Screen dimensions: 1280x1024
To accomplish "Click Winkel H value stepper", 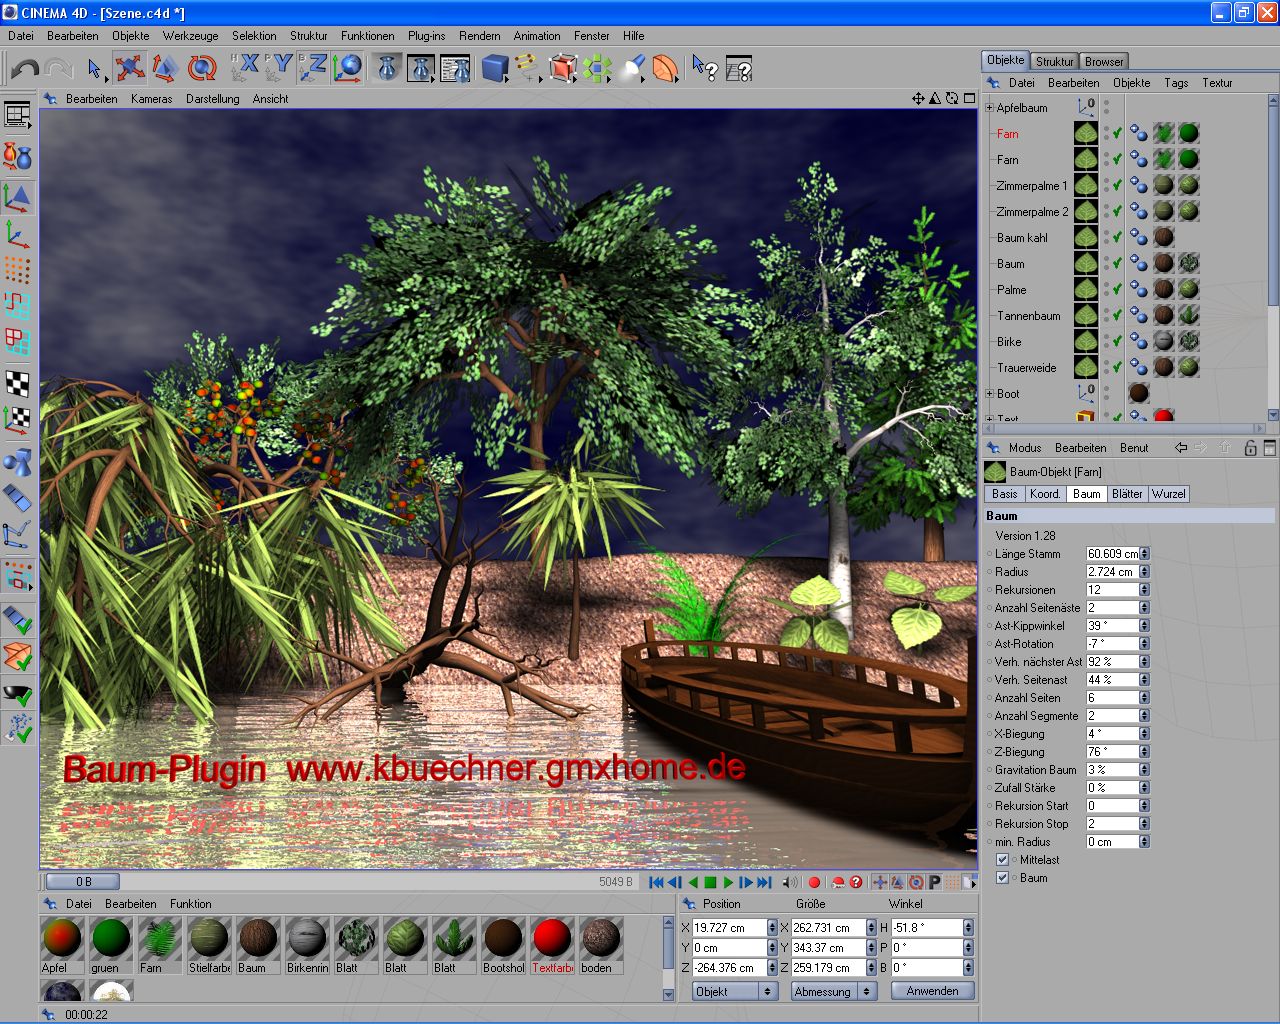I will tap(968, 927).
